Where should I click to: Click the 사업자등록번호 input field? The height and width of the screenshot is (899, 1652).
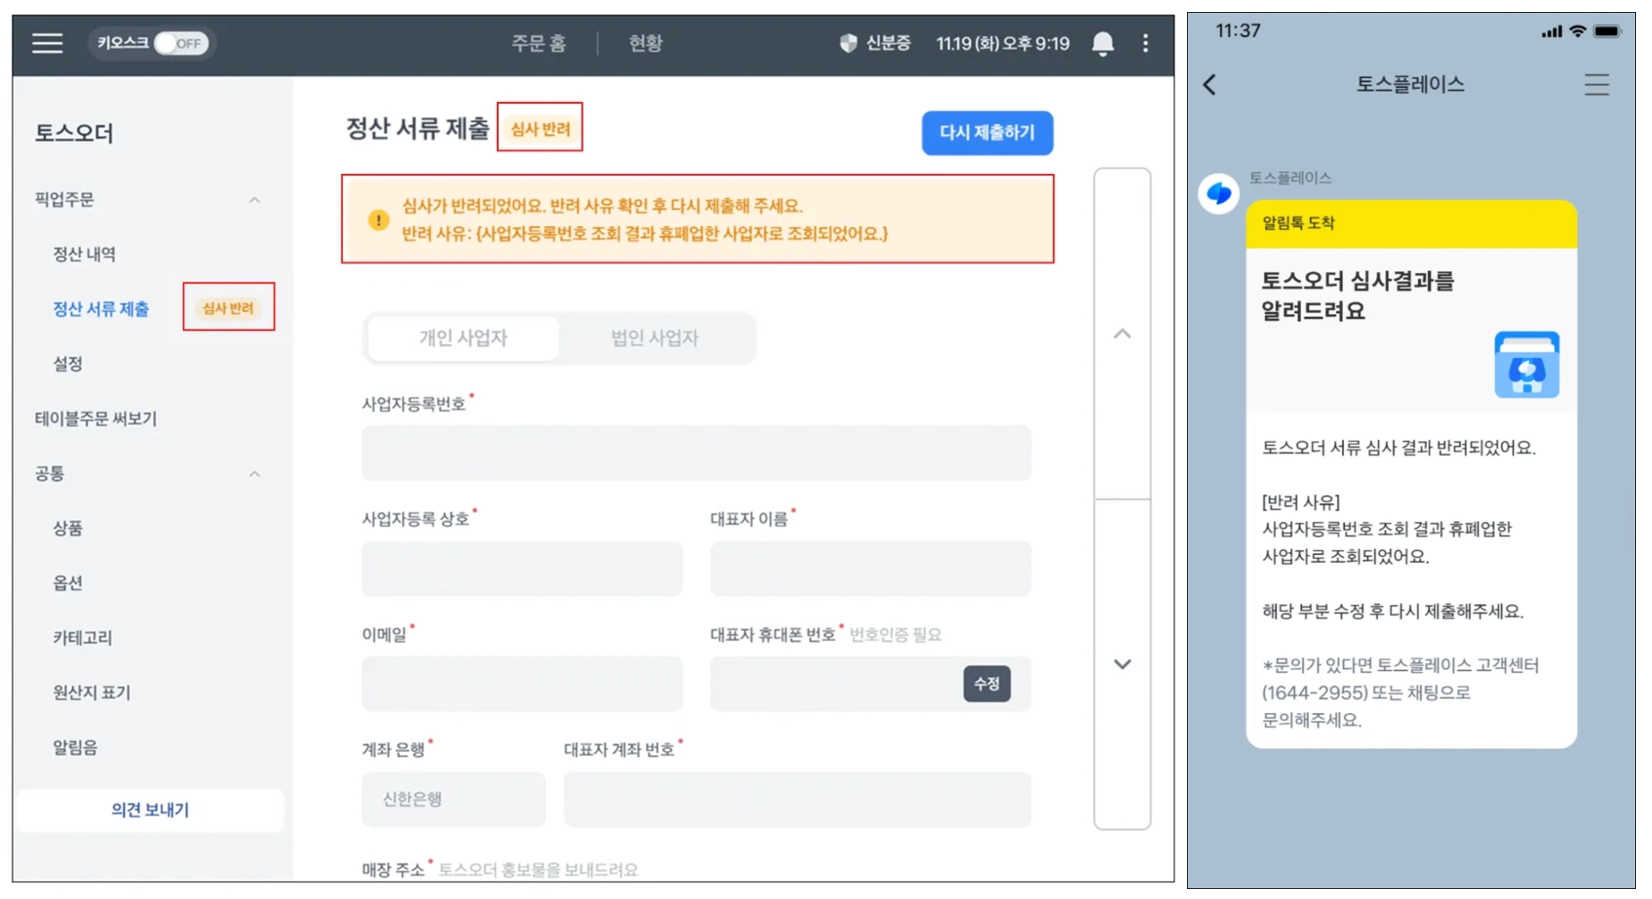[x=696, y=453]
